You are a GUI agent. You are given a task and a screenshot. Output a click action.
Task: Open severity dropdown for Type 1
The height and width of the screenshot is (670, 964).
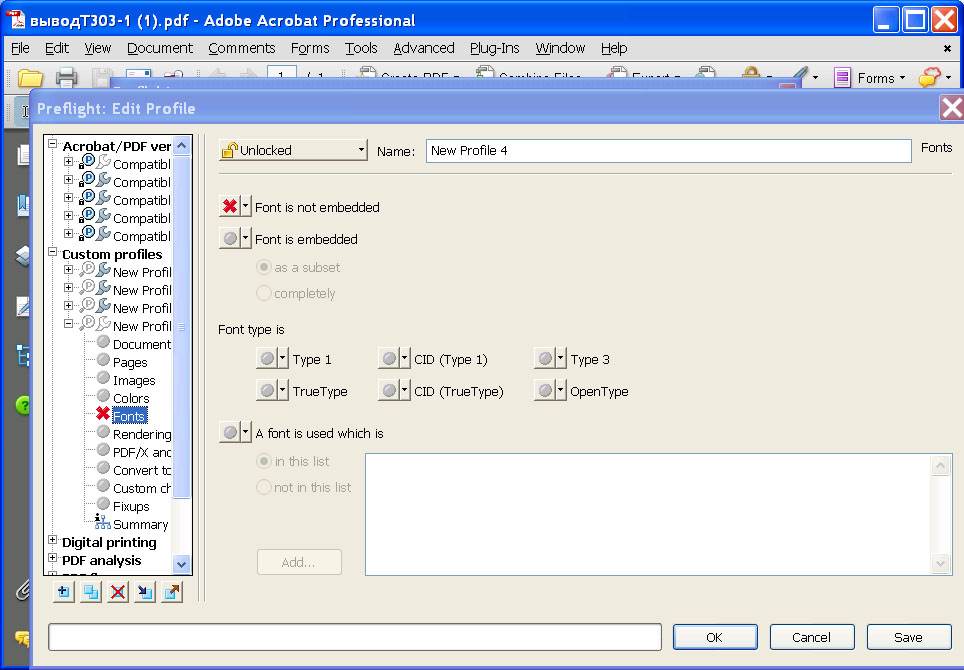point(282,358)
